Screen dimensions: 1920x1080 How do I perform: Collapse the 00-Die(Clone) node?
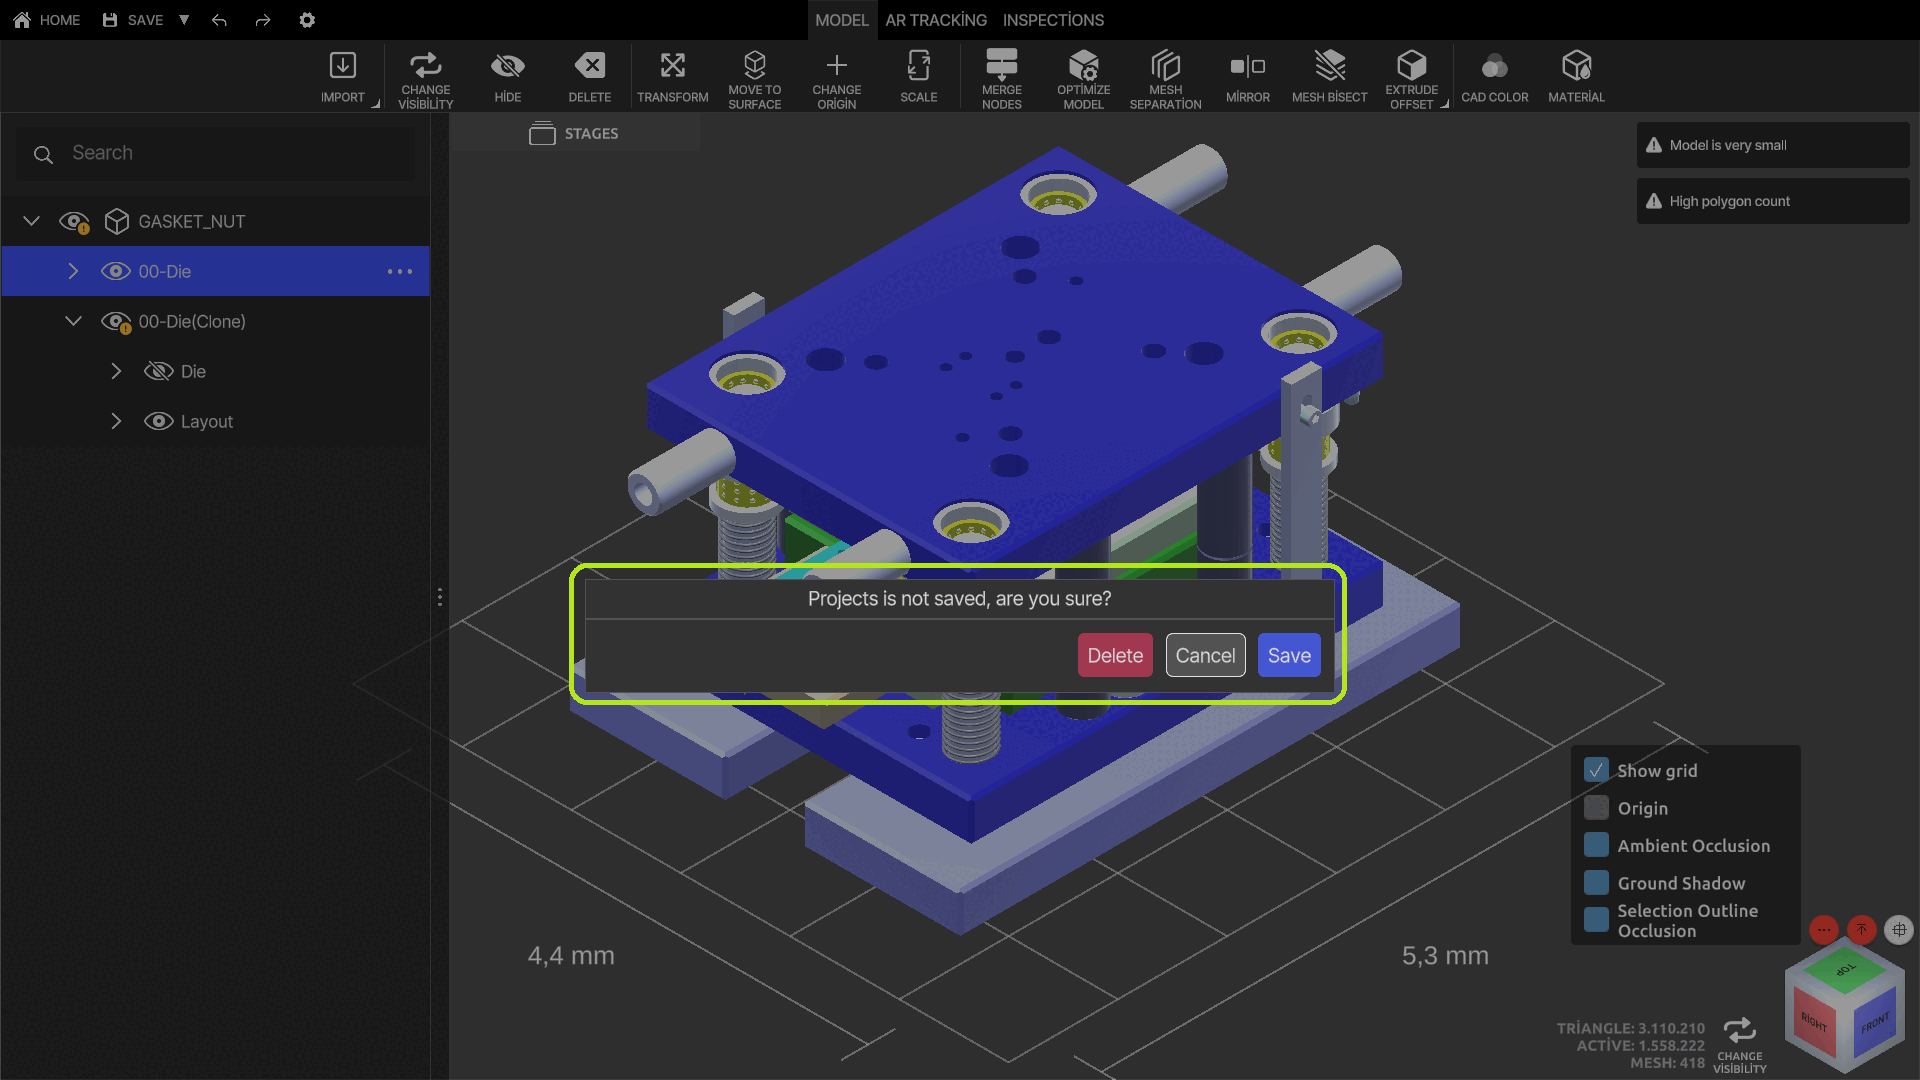(73, 321)
